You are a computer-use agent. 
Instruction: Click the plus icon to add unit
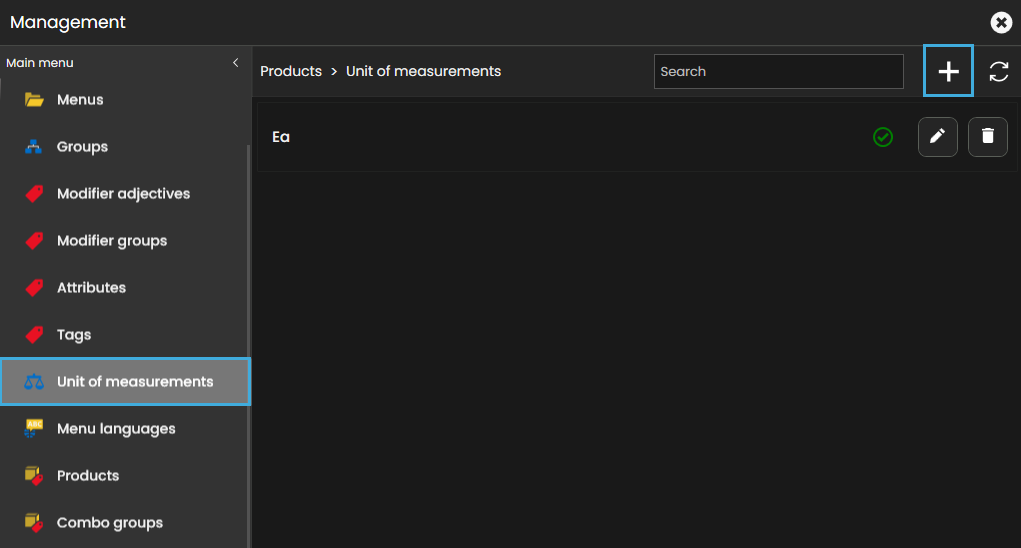[948, 72]
